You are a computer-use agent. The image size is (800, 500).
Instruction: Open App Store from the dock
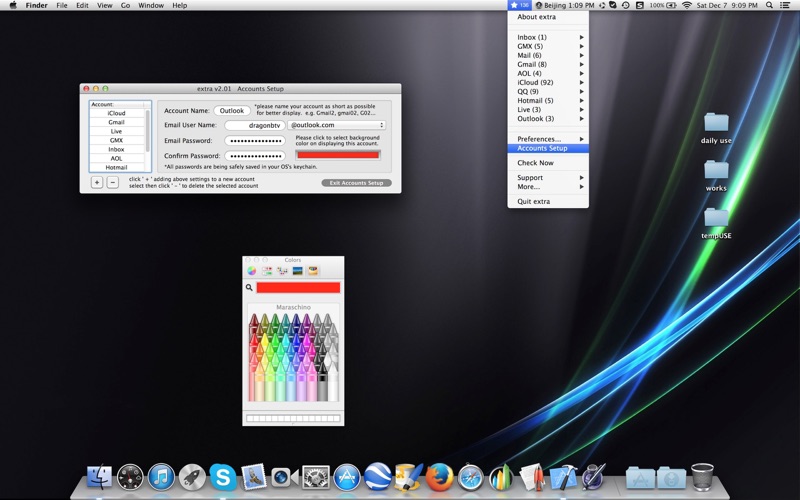point(347,478)
